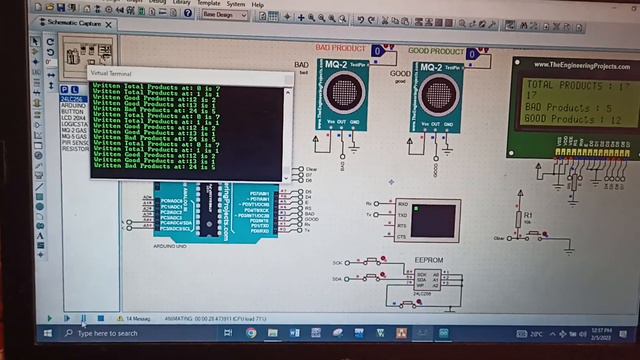640x360 pixels.
Task: Open File Explorer from the taskbar
Action: (273, 333)
